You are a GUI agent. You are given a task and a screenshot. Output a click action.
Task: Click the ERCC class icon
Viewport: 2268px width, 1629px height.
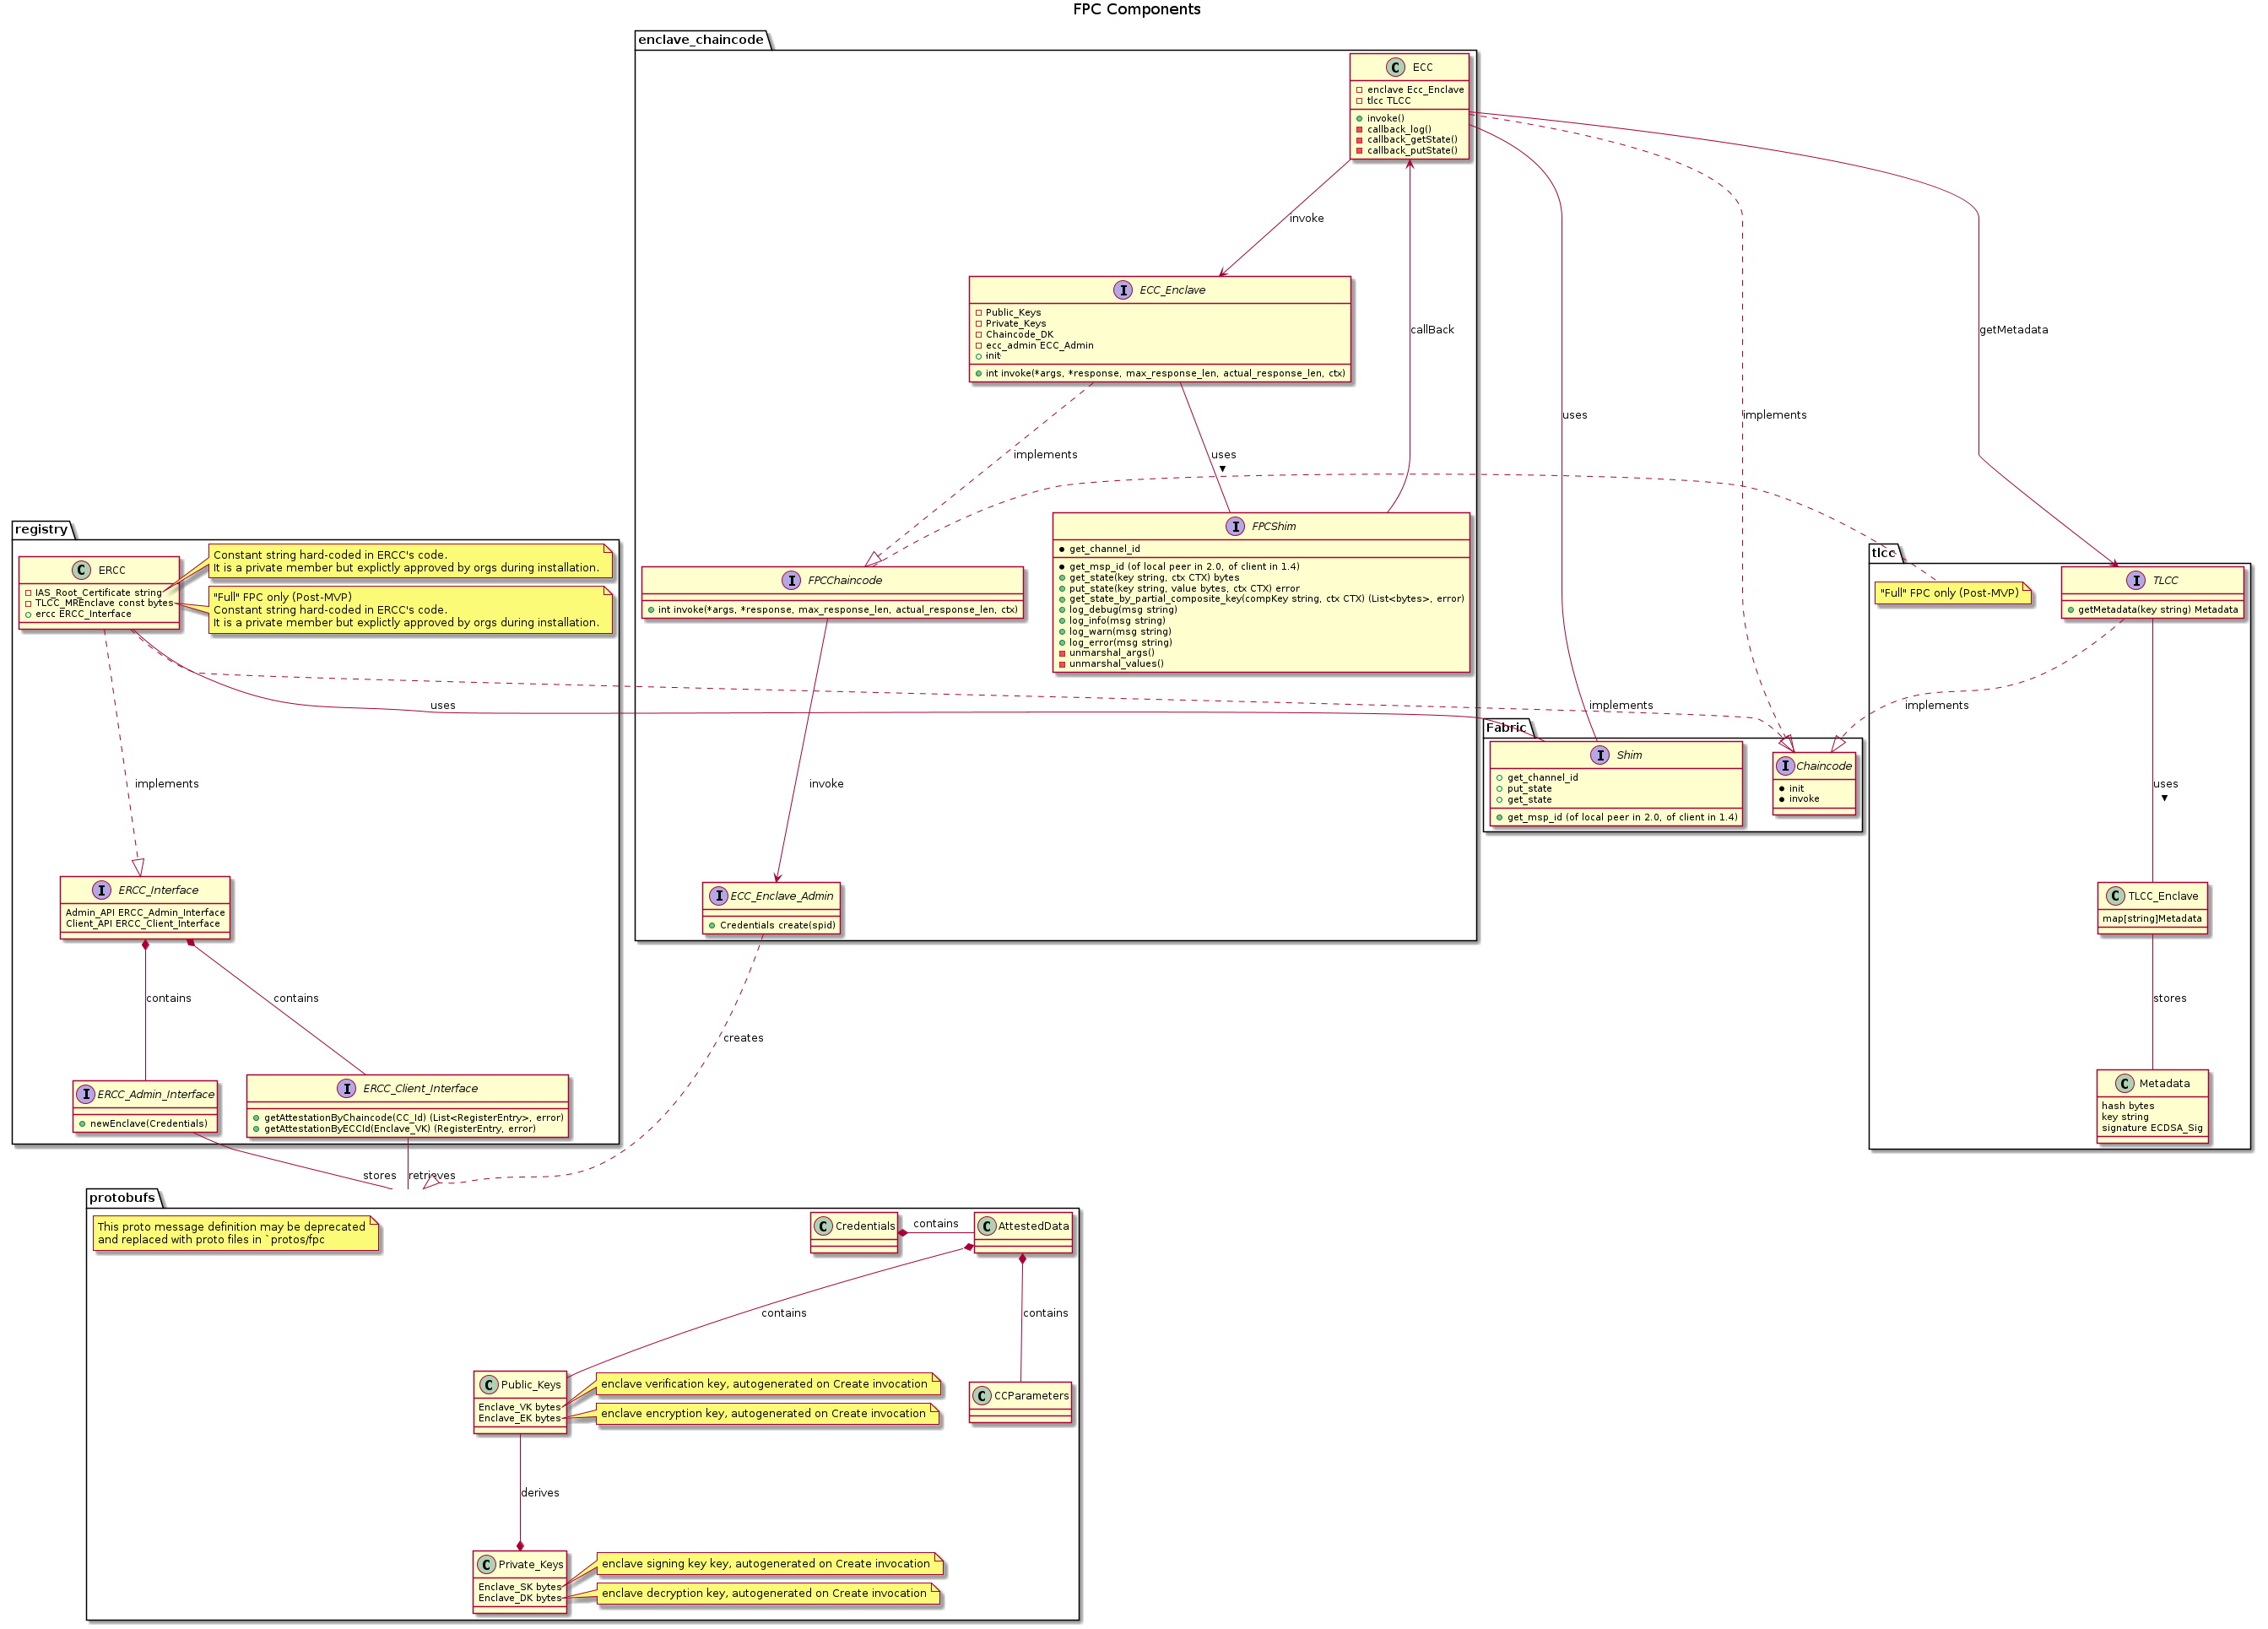pos(82,570)
